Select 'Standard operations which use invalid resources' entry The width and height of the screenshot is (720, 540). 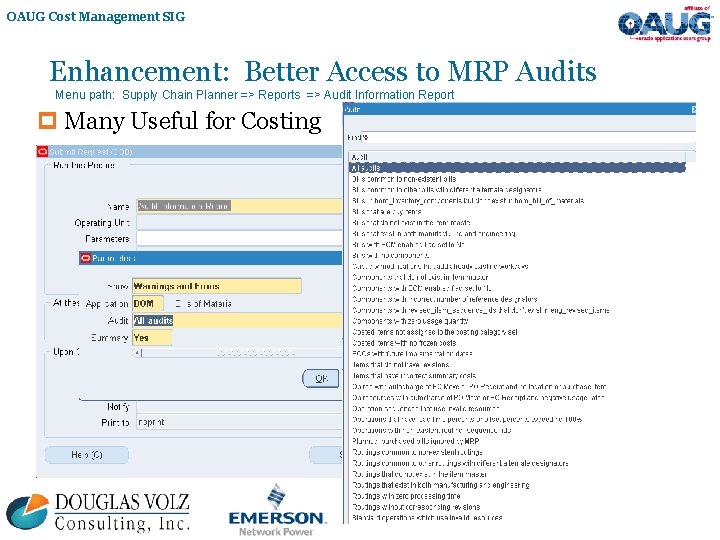pyautogui.click(x=427, y=518)
